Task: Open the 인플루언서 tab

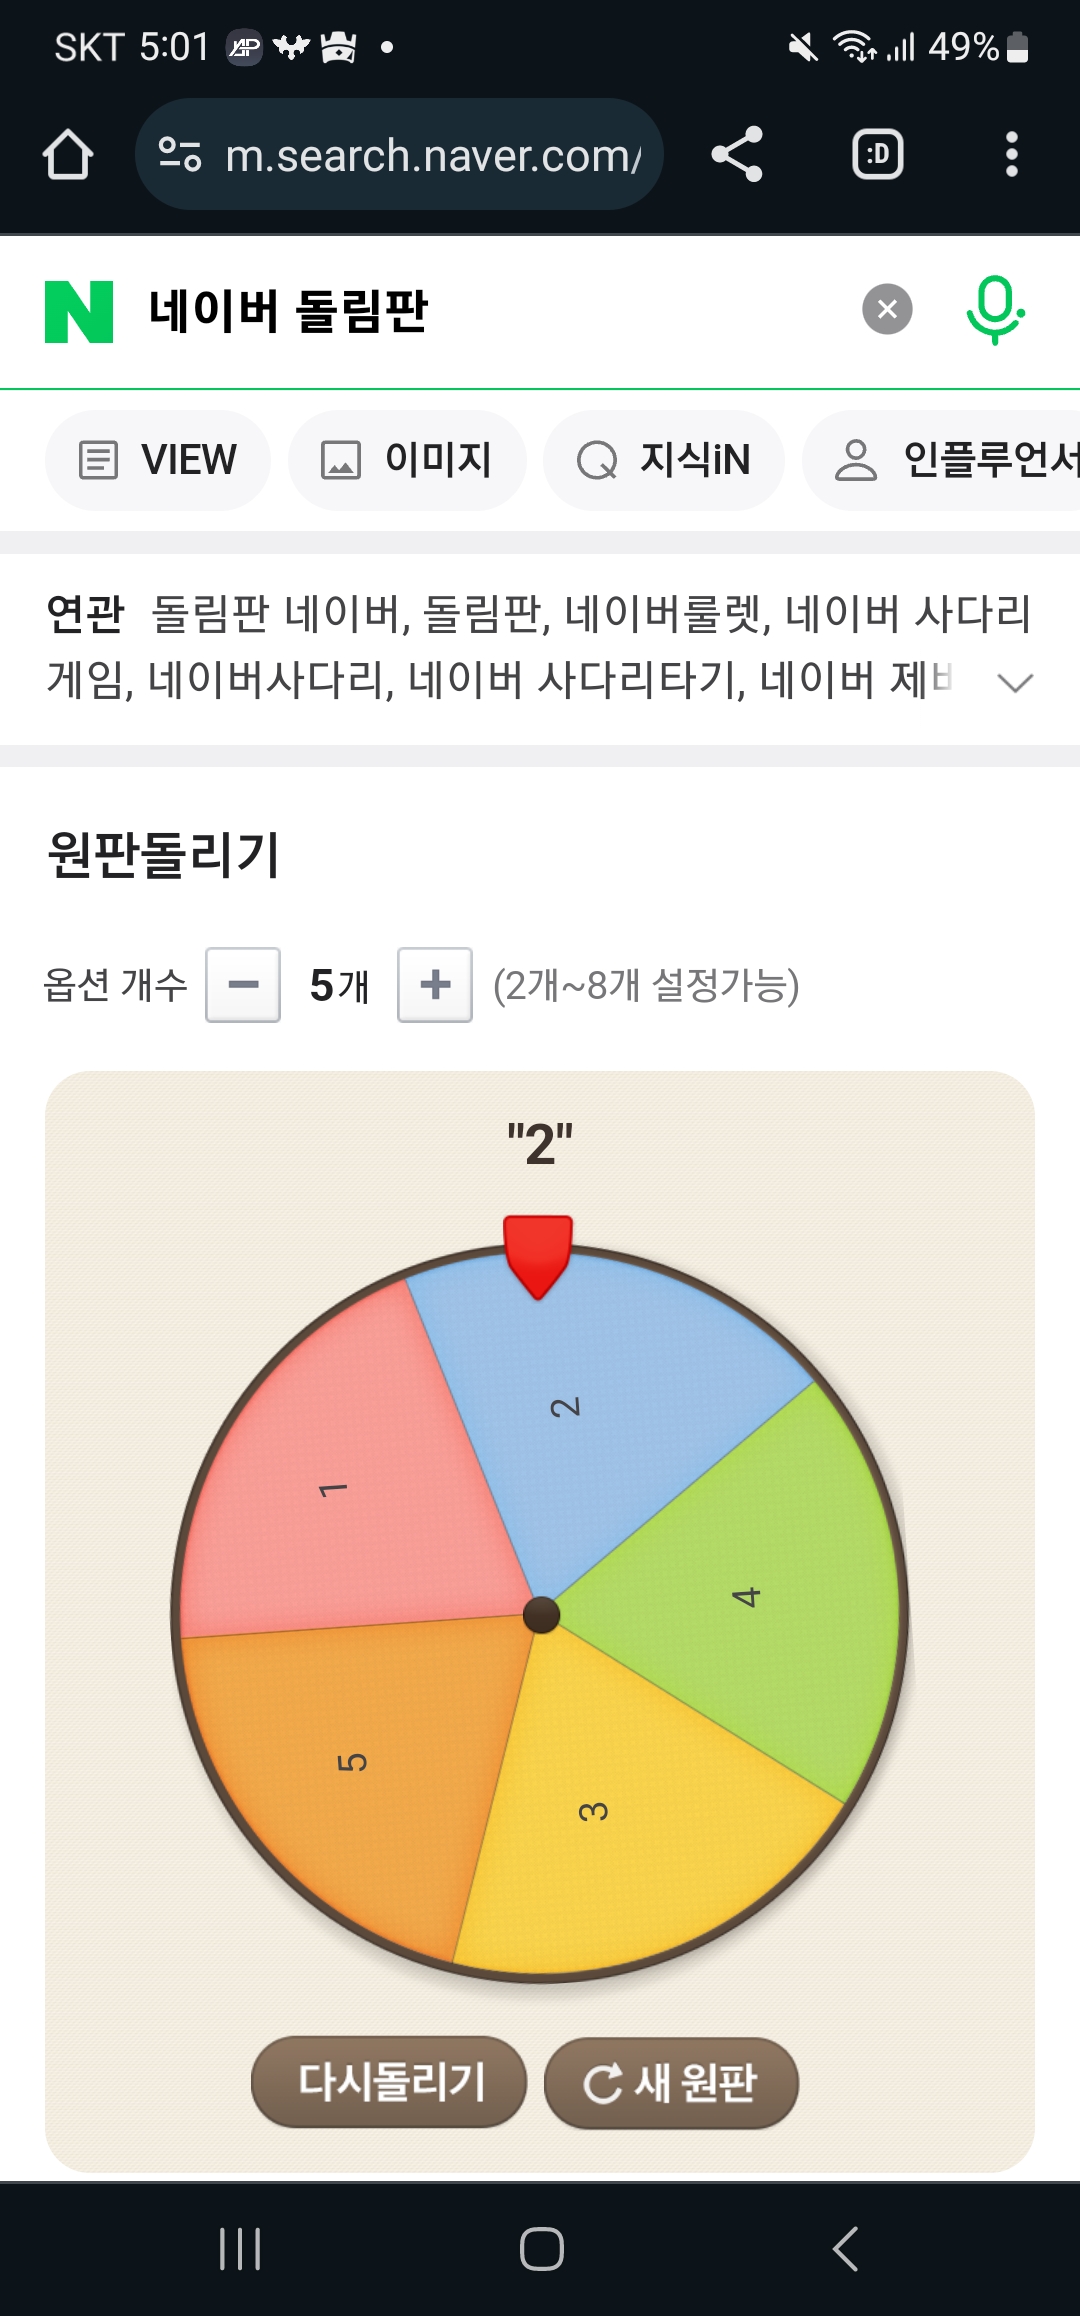Action: (941, 460)
